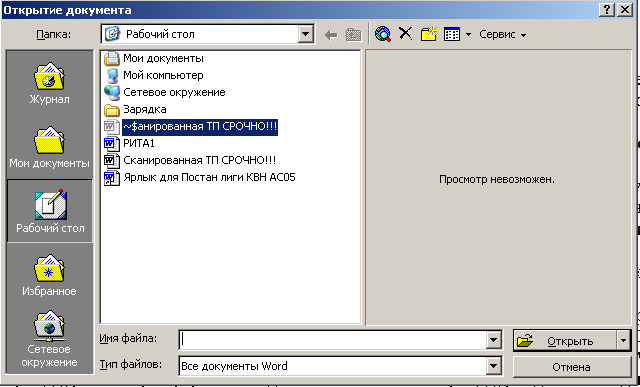
Task: Create a new folder
Action: [x=429, y=34]
